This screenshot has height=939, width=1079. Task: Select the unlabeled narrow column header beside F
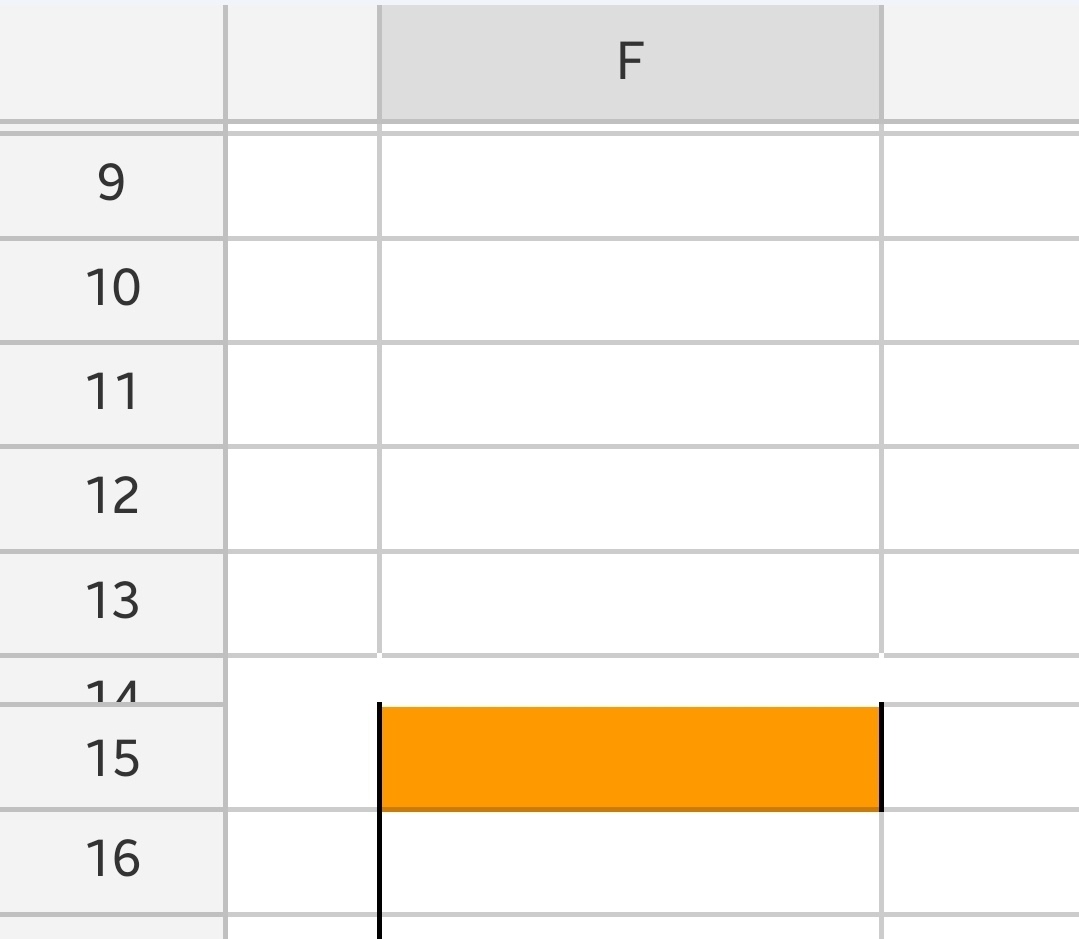302,63
